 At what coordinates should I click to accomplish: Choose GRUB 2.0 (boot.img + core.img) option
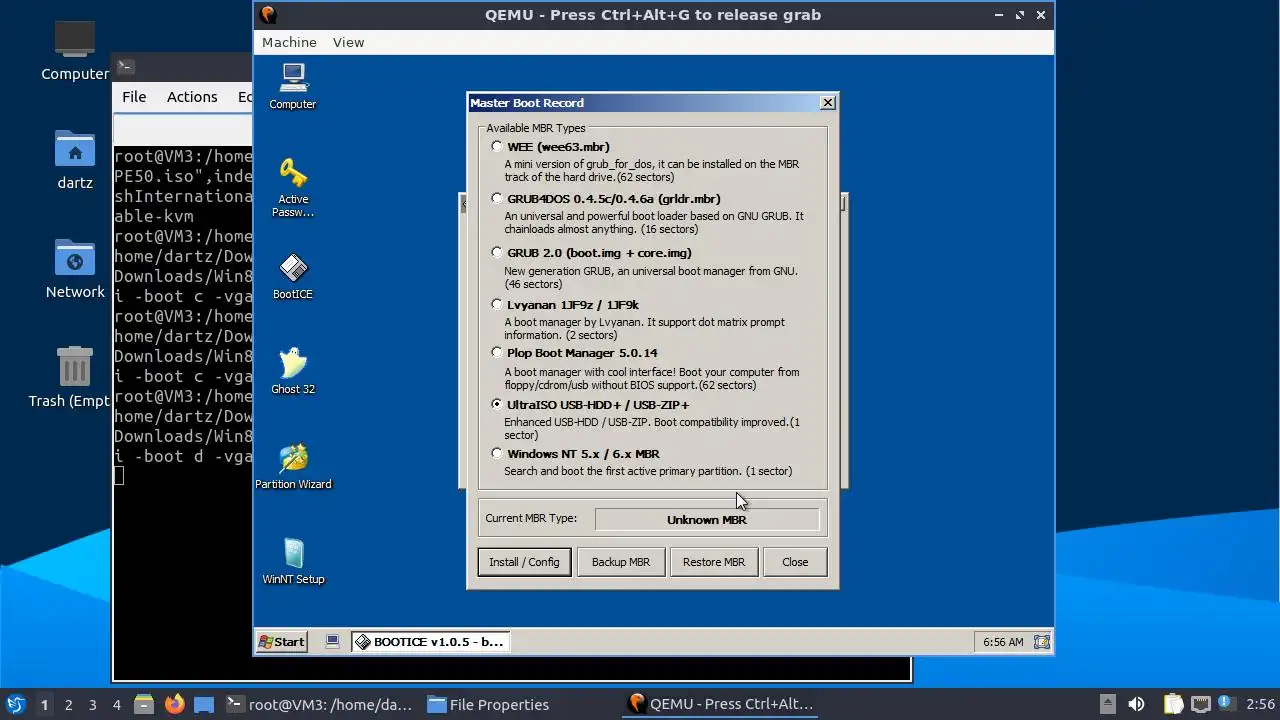[x=497, y=253]
